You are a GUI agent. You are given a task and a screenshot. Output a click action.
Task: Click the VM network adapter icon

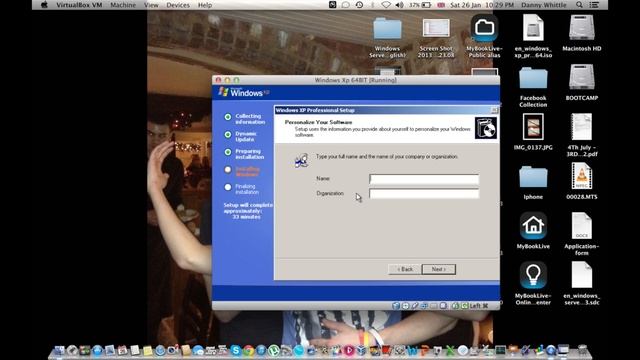click(x=424, y=306)
